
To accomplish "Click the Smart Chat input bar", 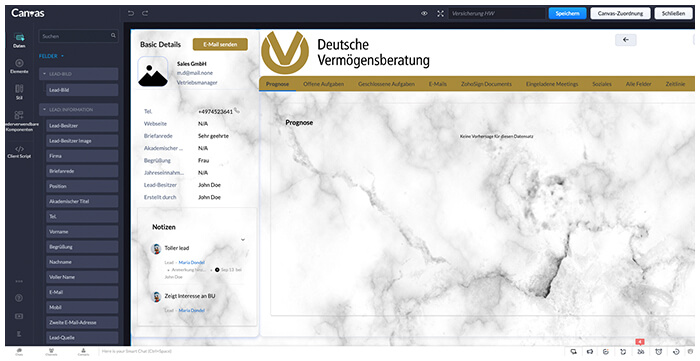I will [x=137, y=352].
